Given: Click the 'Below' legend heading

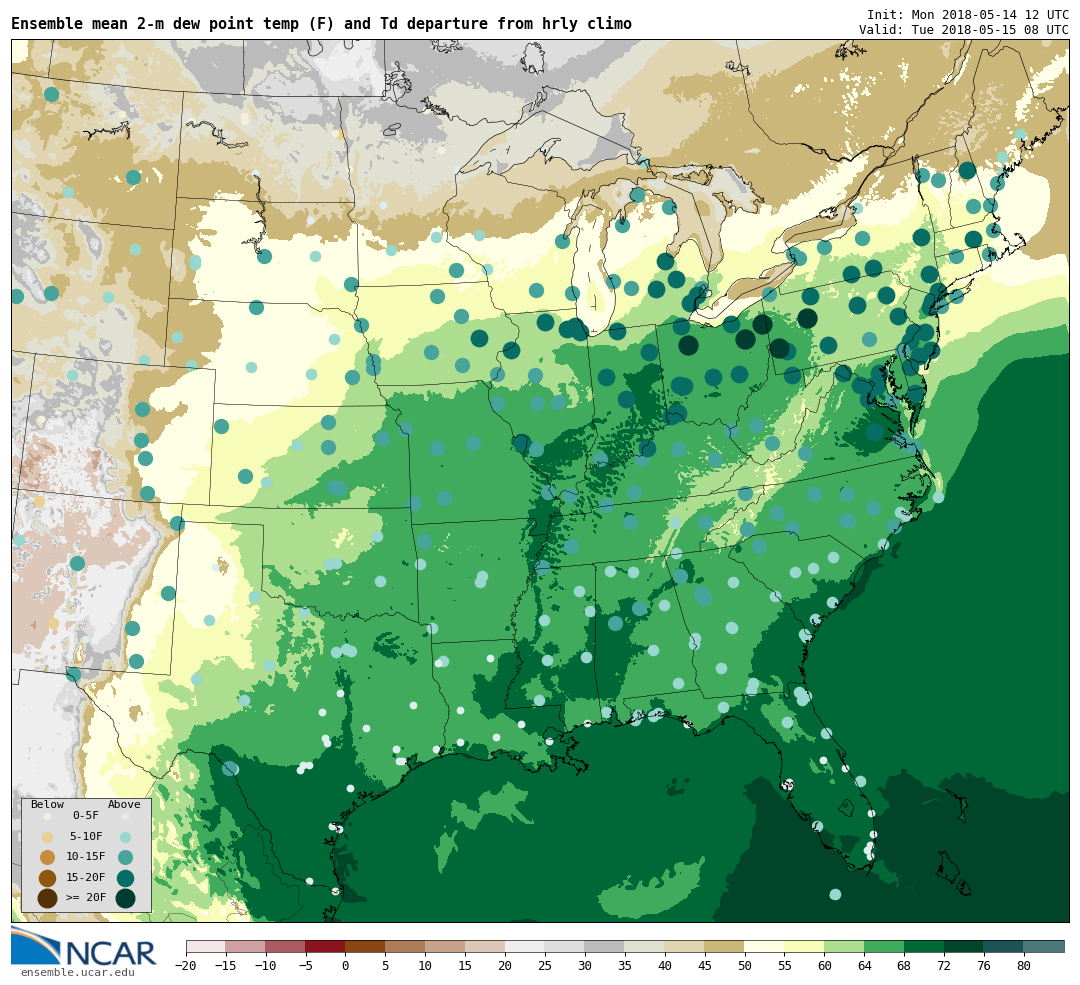Looking at the screenshot, I should [x=48, y=804].
